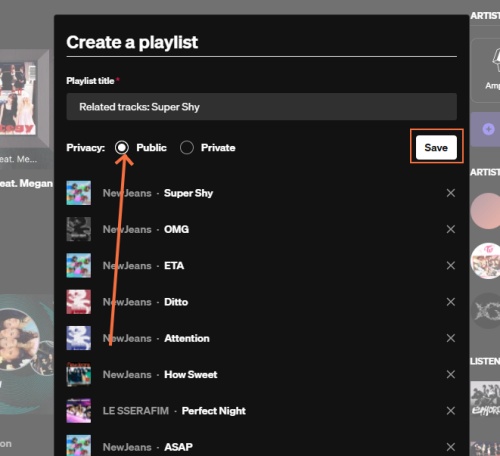
Task: Click the Ditto track title
Action: (176, 302)
